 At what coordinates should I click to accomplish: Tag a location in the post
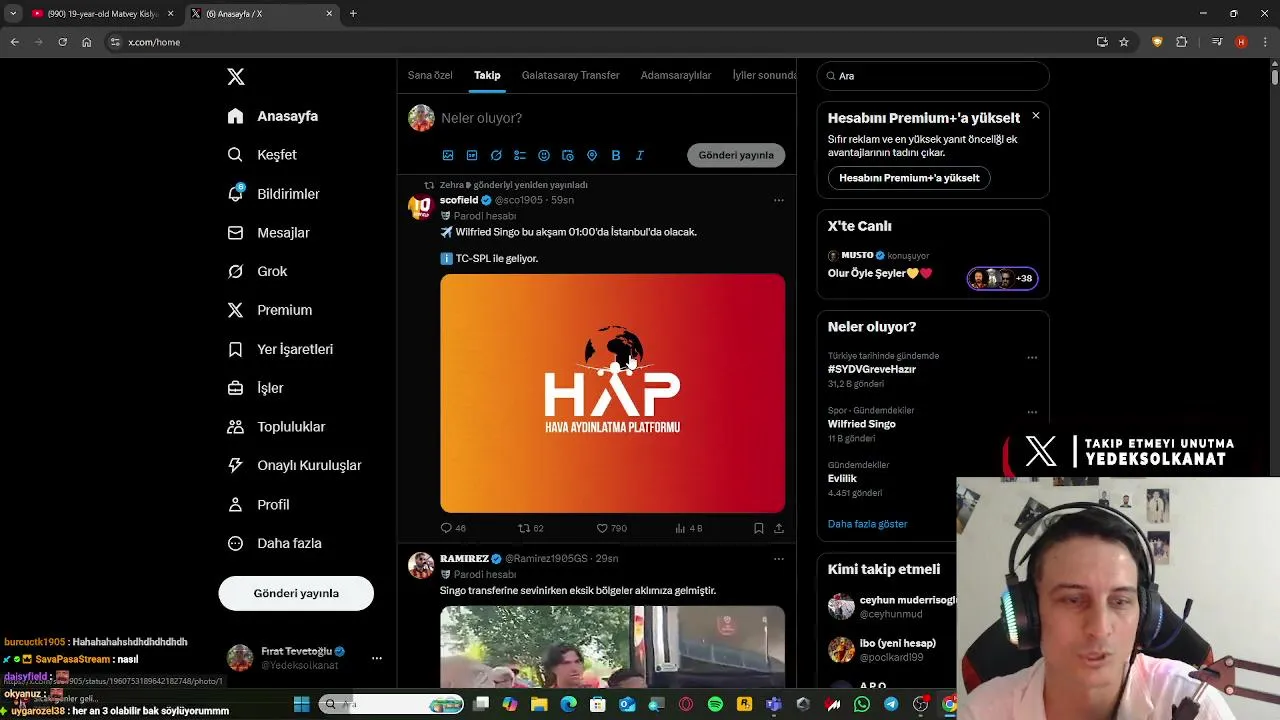pyautogui.click(x=592, y=155)
